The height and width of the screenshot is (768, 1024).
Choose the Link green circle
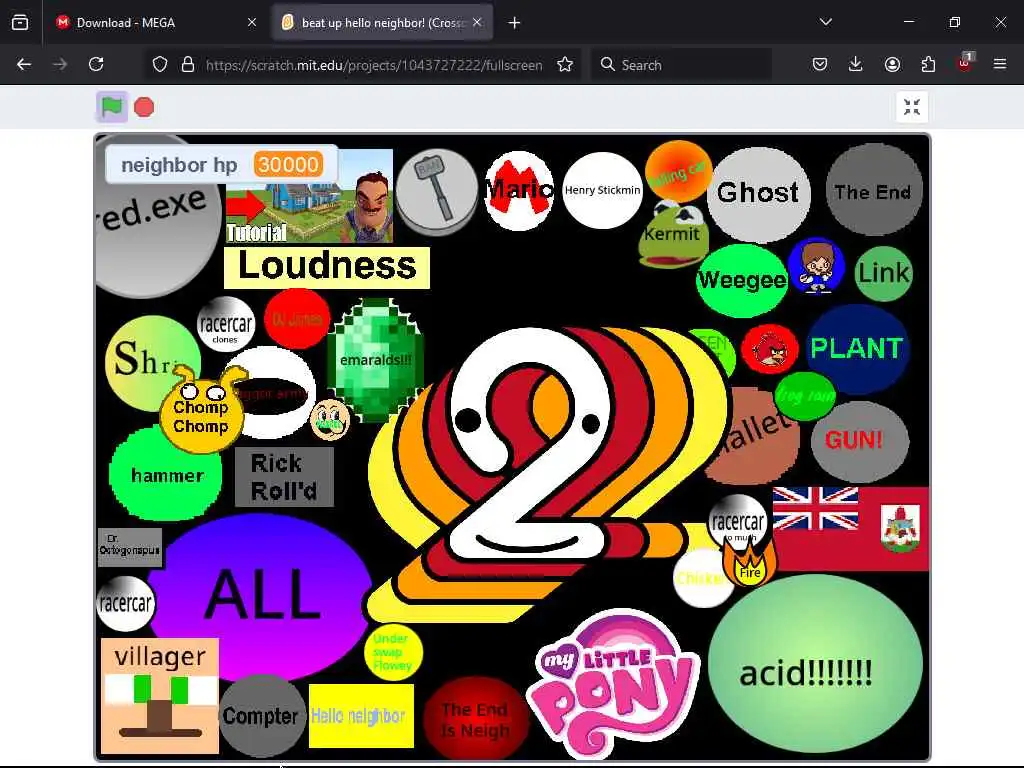884,273
